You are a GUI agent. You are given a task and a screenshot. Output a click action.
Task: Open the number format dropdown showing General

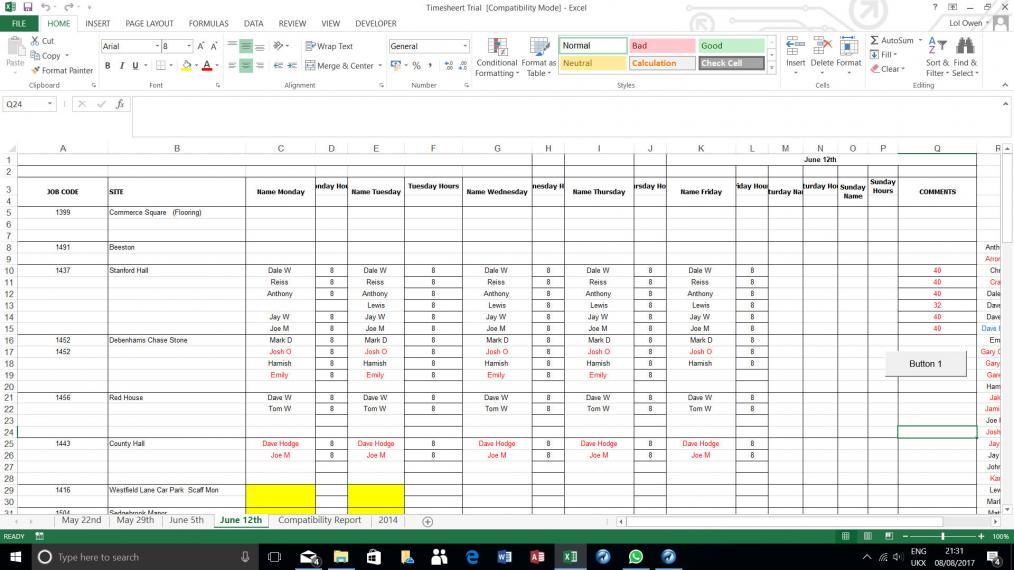point(465,46)
